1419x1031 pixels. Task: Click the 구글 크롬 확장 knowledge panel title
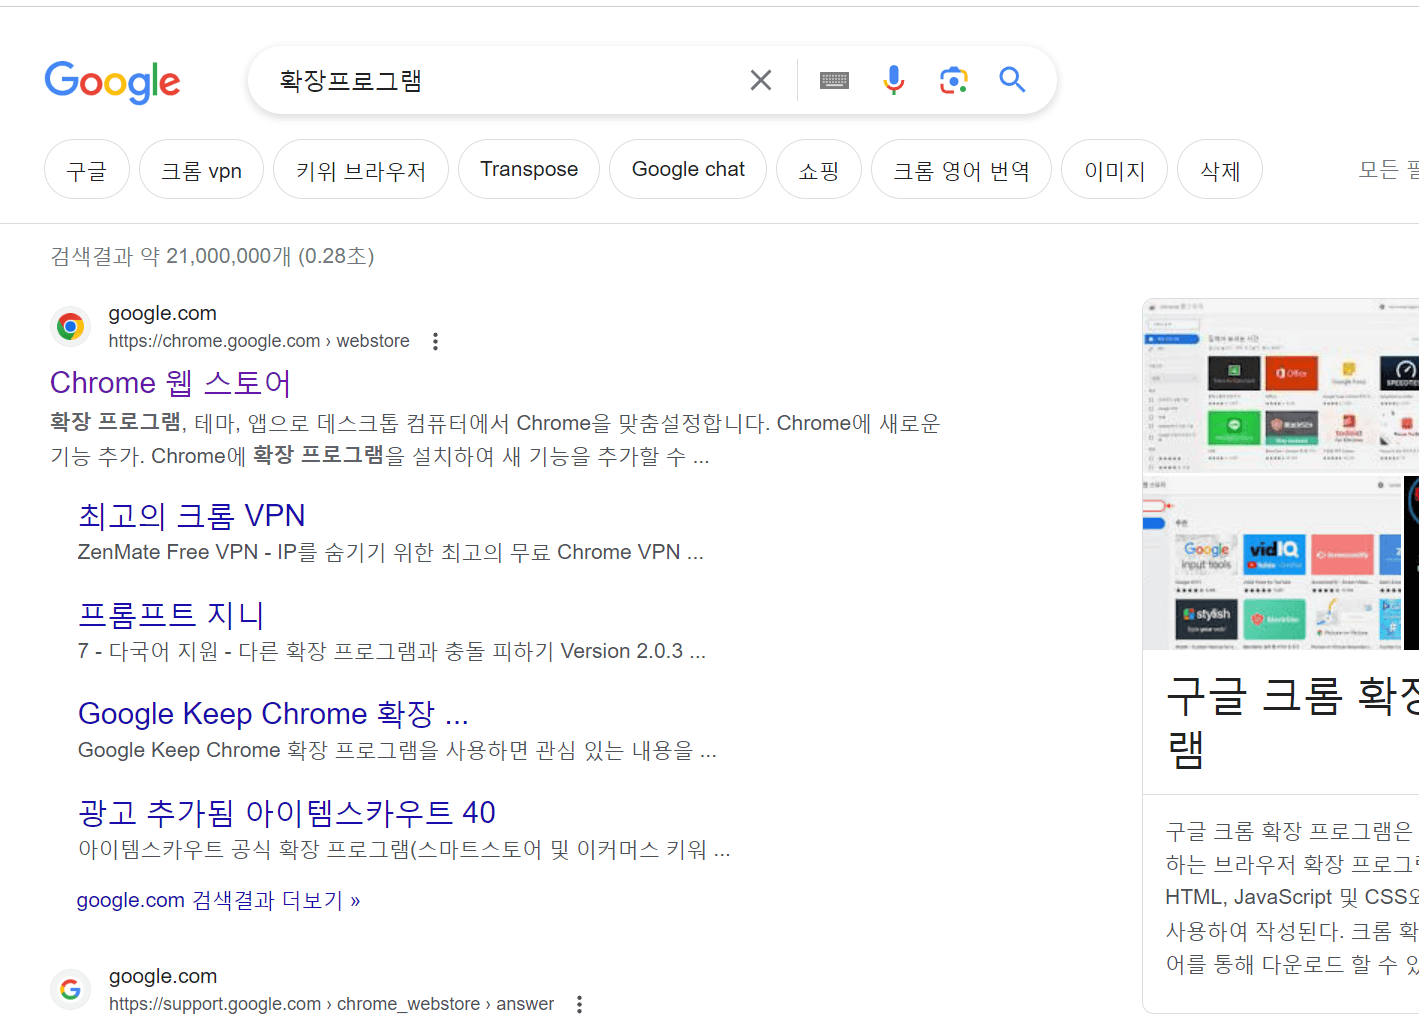pos(1292,722)
